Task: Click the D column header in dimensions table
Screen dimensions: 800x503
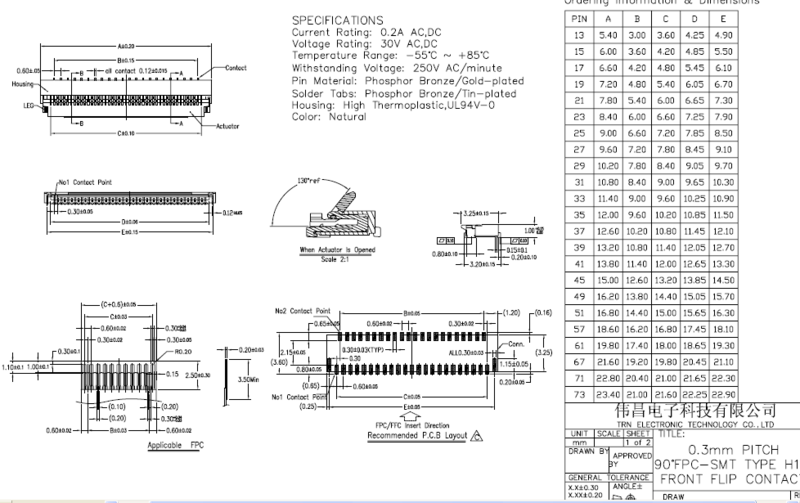Action: pyautogui.click(x=694, y=19)
